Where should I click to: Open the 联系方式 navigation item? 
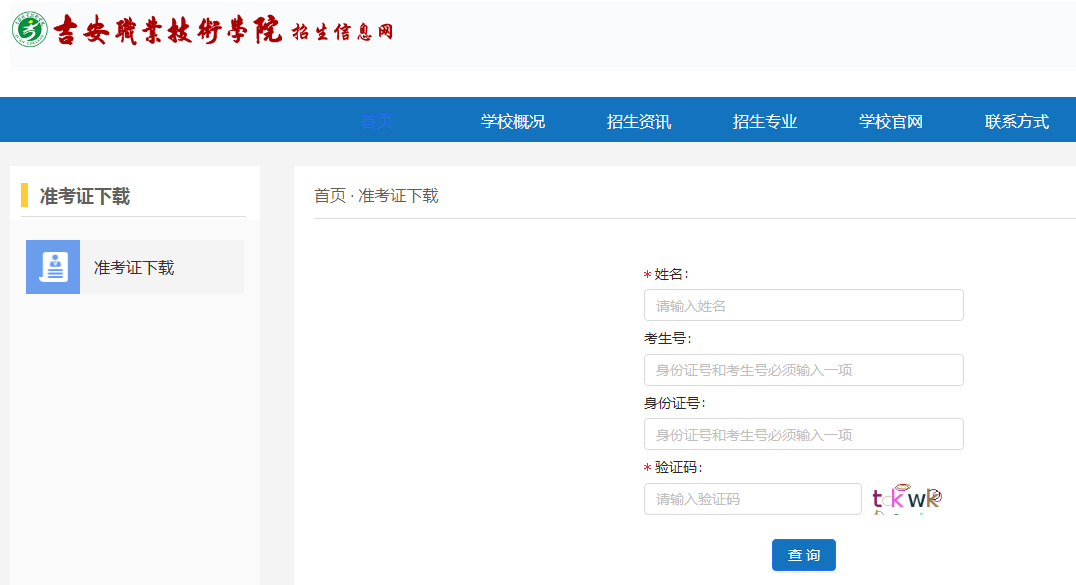tap(1017, 122)
